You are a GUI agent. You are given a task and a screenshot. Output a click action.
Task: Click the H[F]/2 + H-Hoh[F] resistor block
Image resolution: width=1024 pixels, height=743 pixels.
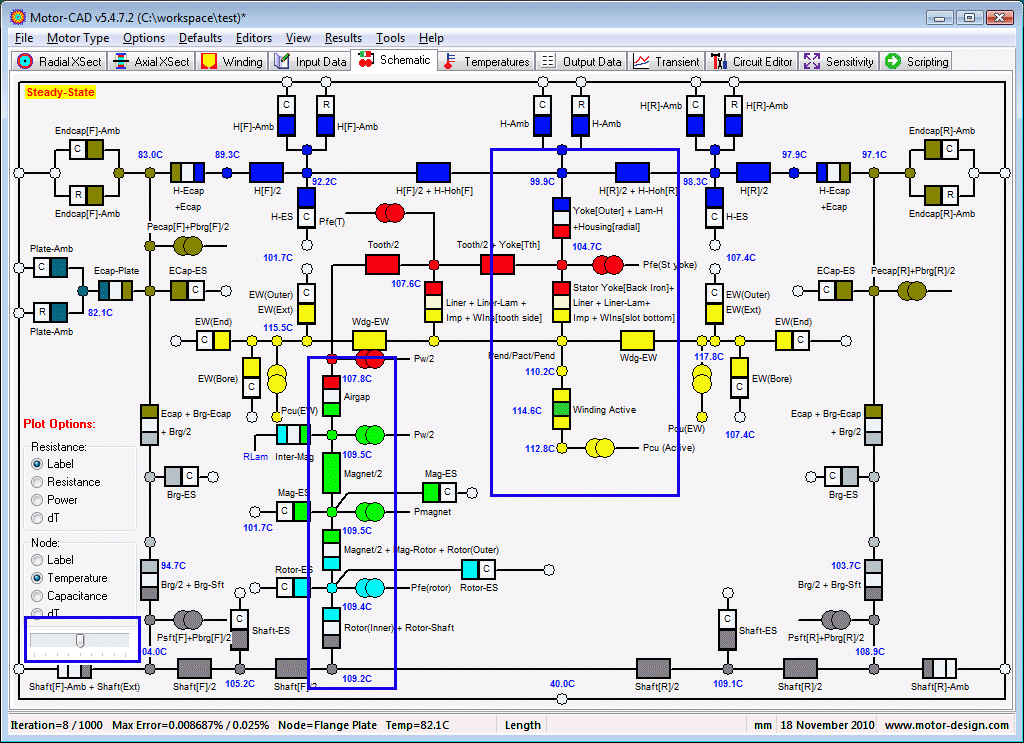click(434, 173)
